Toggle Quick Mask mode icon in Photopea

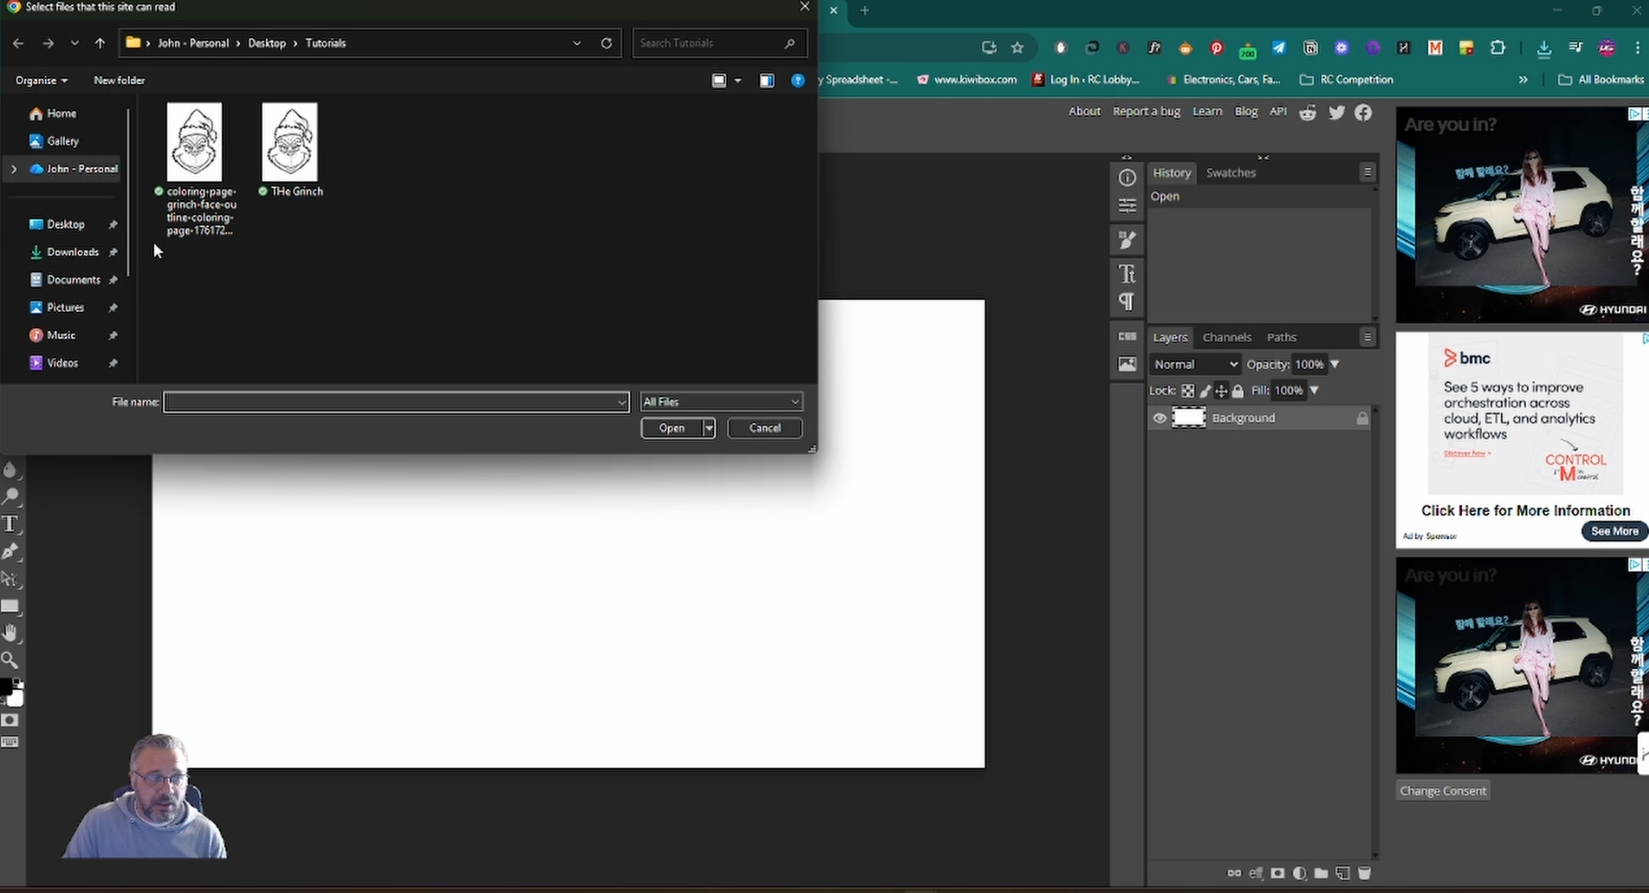pos(10,720)
